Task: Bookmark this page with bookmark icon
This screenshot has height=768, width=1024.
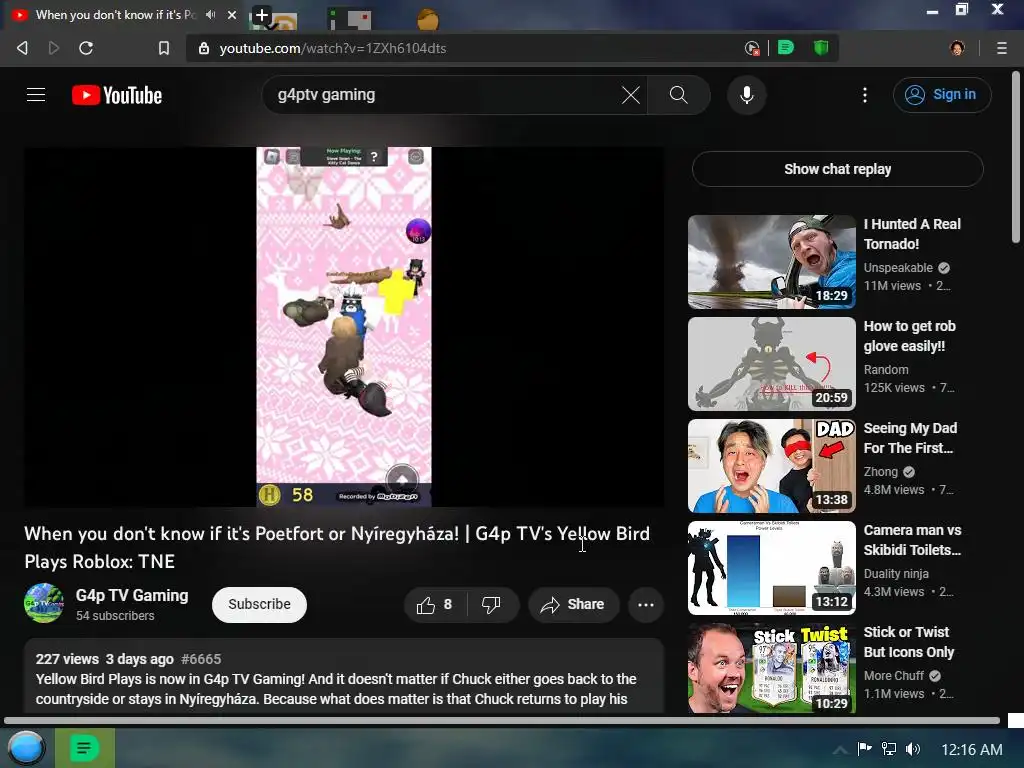Action: tap(164, 48)
